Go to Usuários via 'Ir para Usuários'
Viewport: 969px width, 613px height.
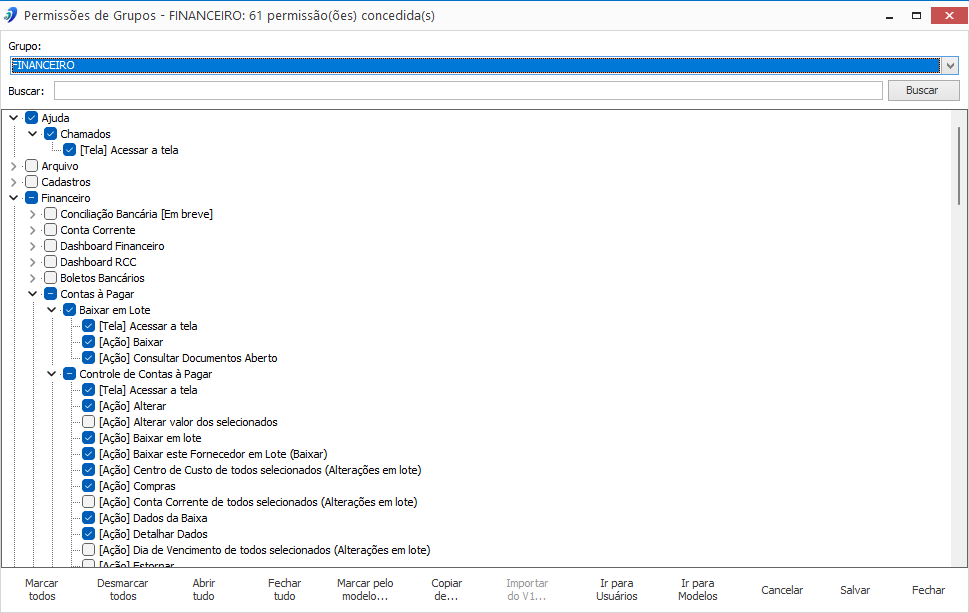click(617, 590)
